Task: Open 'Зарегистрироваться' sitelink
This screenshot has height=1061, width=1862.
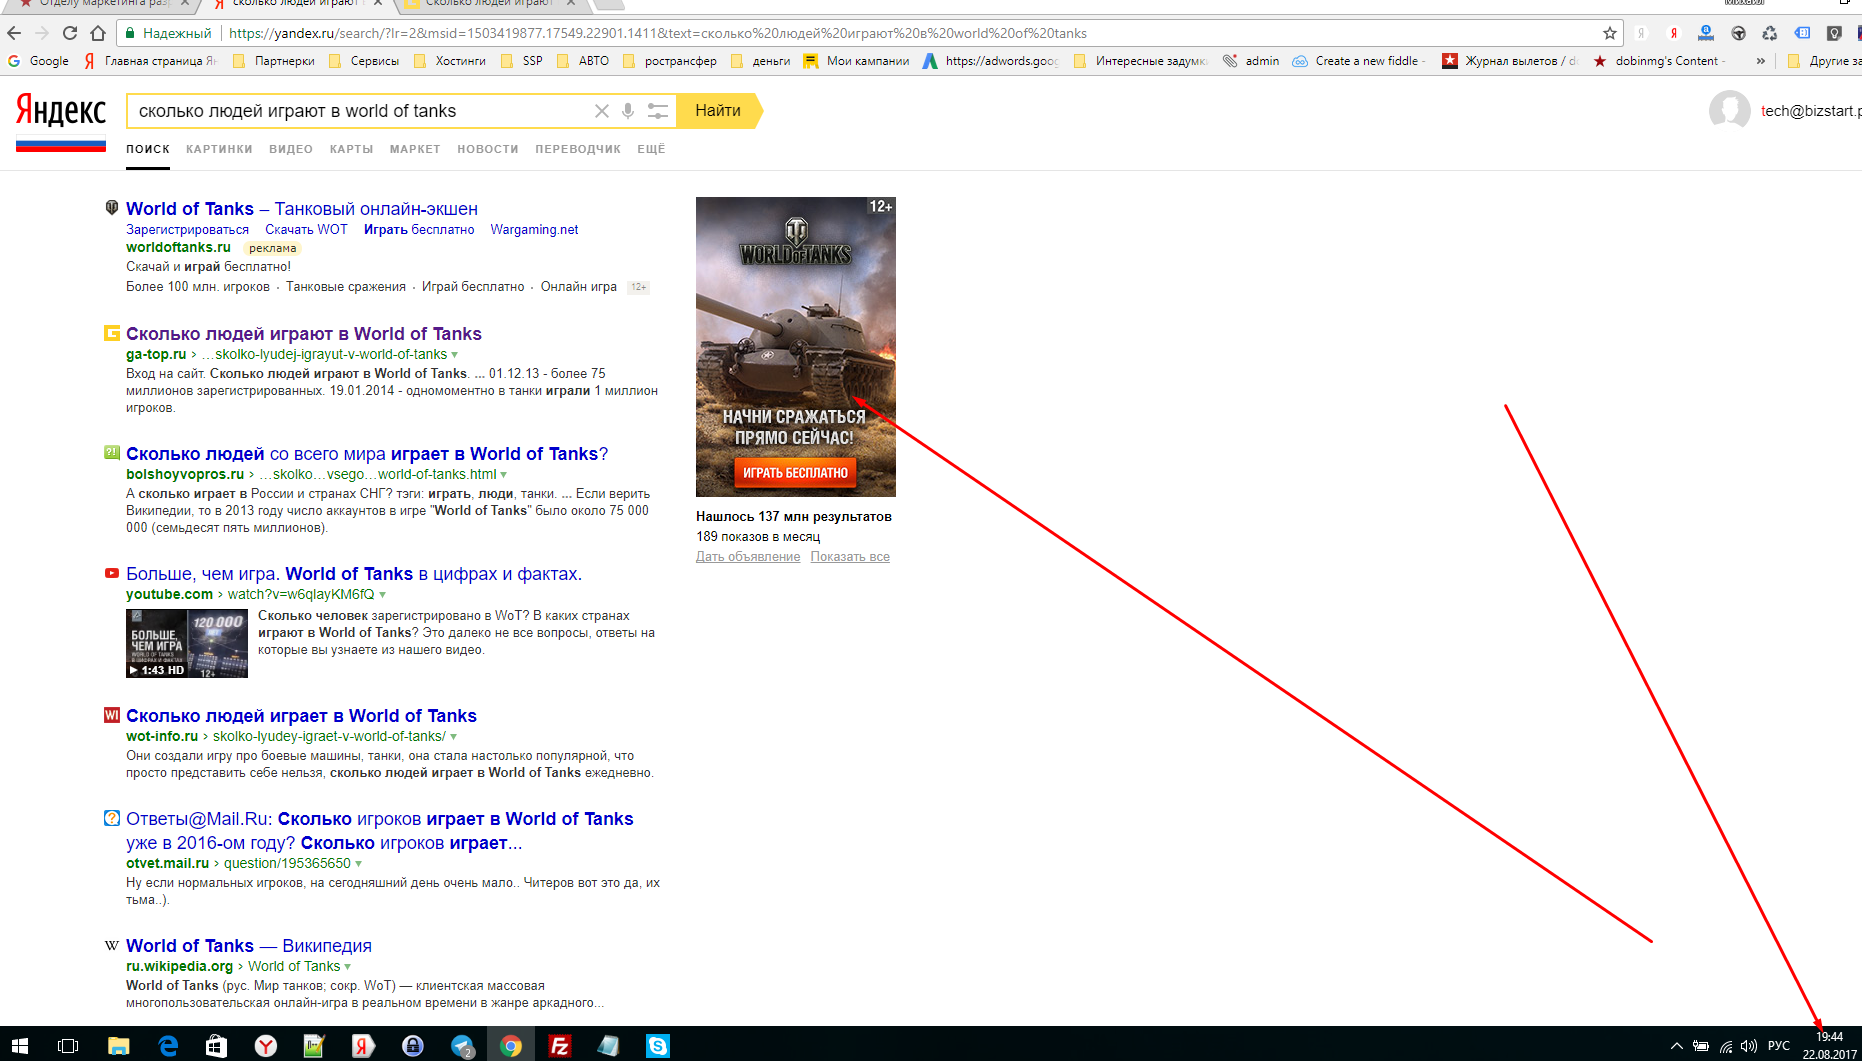Action: click(187, 230)
